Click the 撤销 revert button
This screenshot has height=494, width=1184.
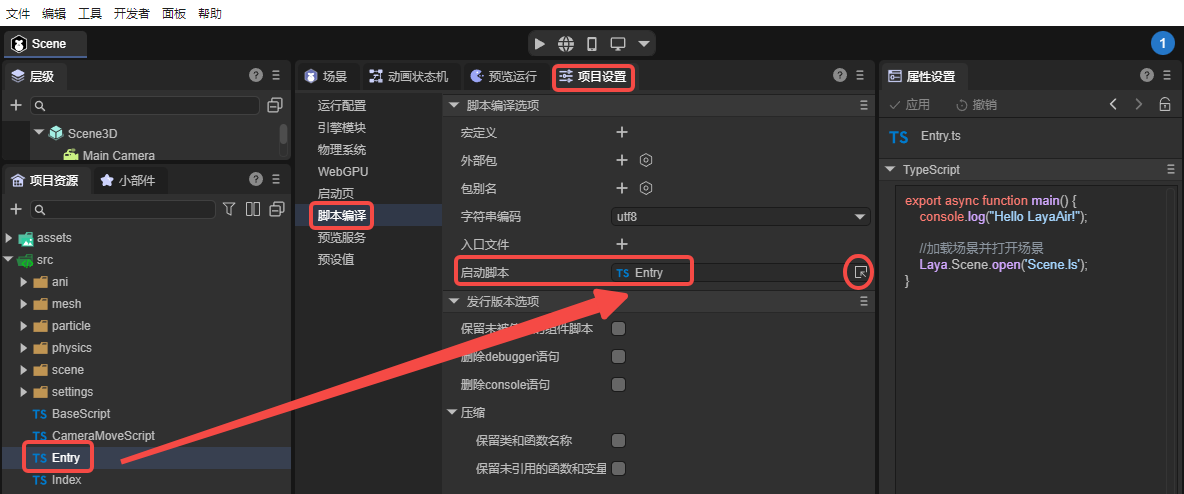click(976, 105)
